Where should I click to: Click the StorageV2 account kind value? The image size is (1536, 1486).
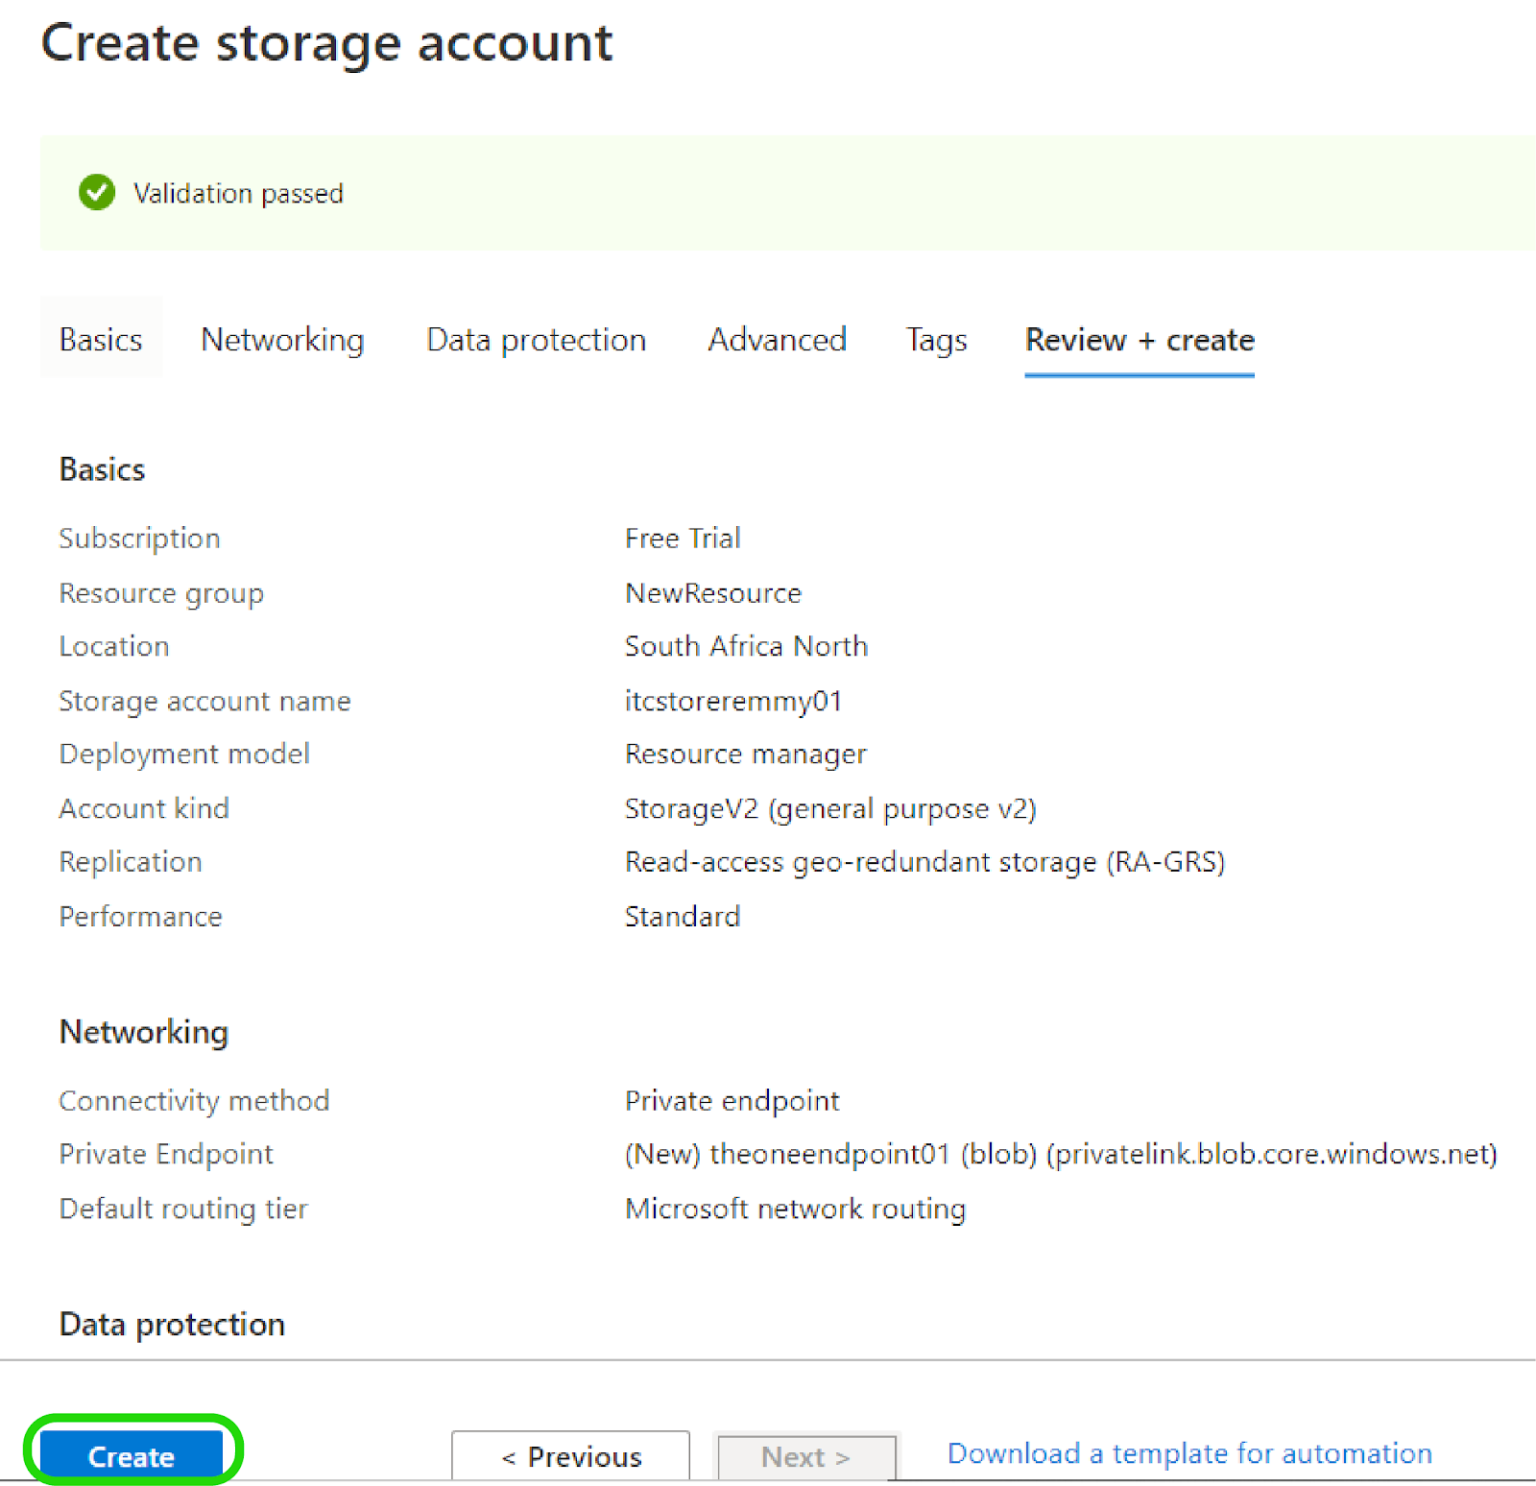tap(830, 808)
